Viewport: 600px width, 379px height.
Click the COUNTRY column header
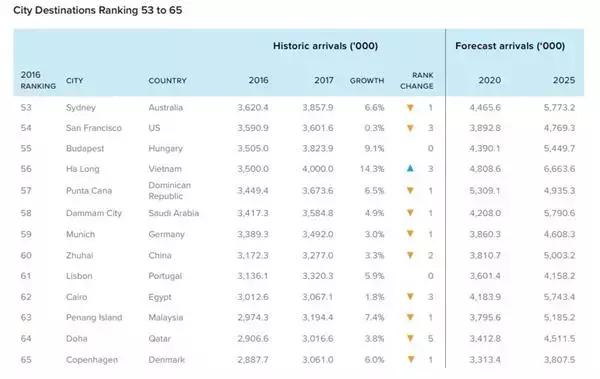[x=167, y=81]
